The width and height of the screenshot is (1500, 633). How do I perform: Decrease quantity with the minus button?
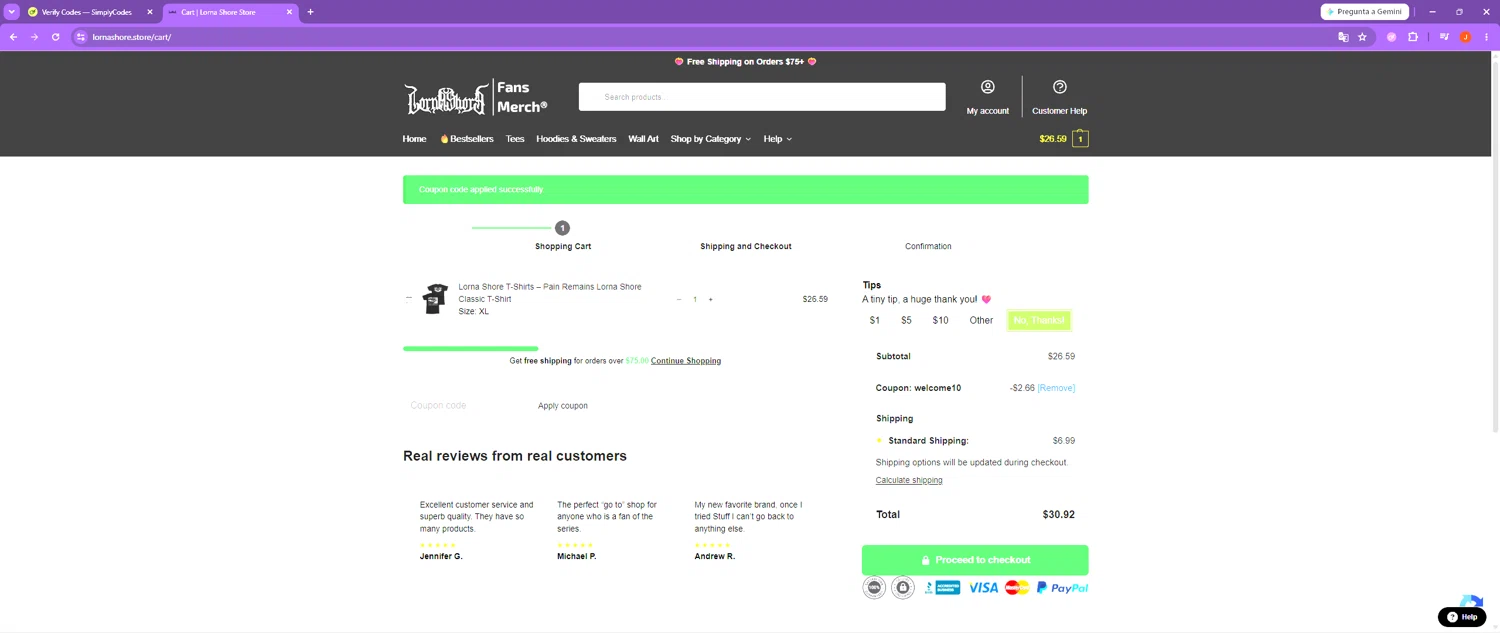coord(679,299)
